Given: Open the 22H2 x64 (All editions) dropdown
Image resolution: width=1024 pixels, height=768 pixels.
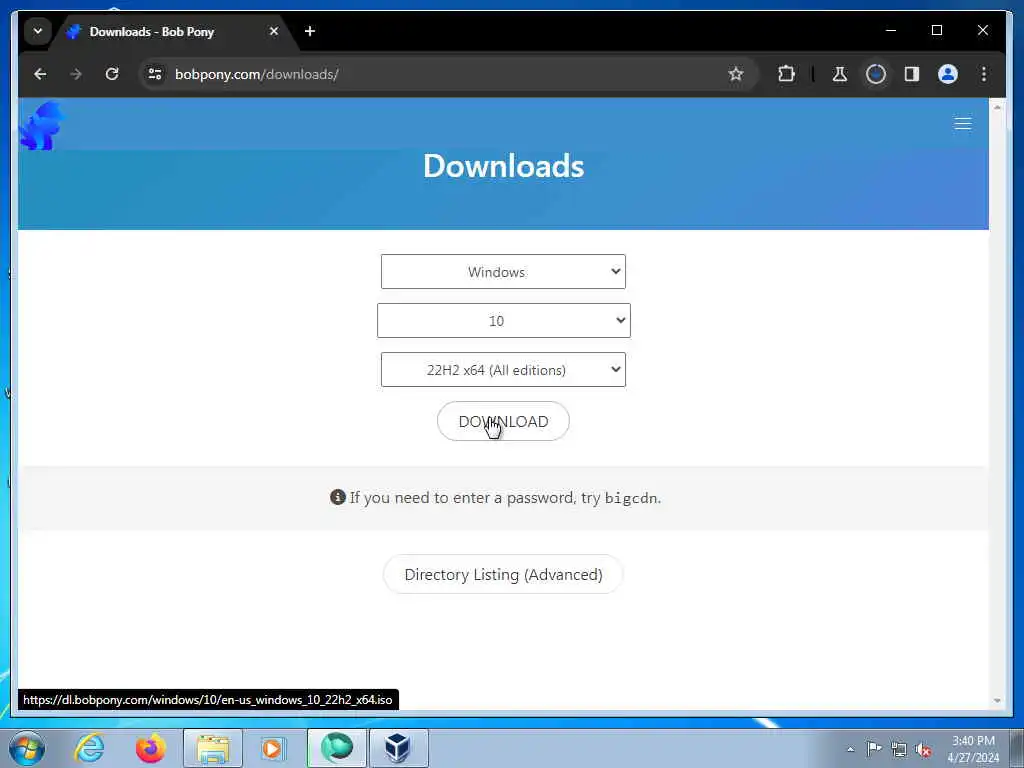Looking at the screenshot, I should click(503, 370).
